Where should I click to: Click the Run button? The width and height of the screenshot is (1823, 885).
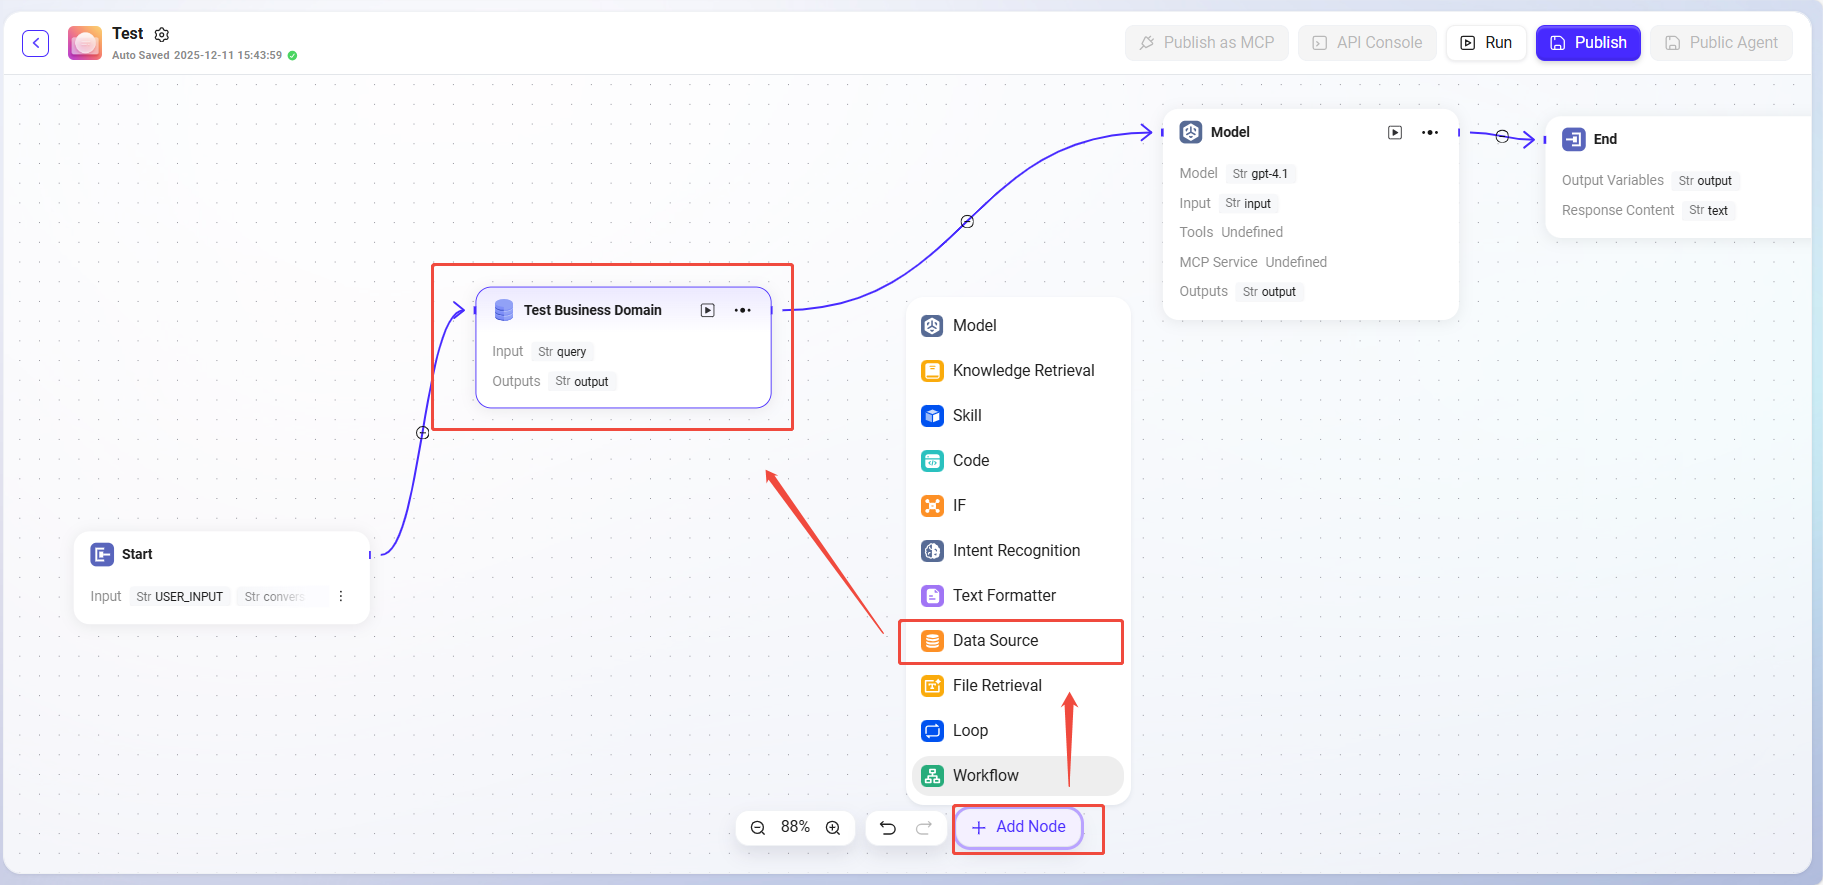pyautogui.click(x=1486, y=43)
